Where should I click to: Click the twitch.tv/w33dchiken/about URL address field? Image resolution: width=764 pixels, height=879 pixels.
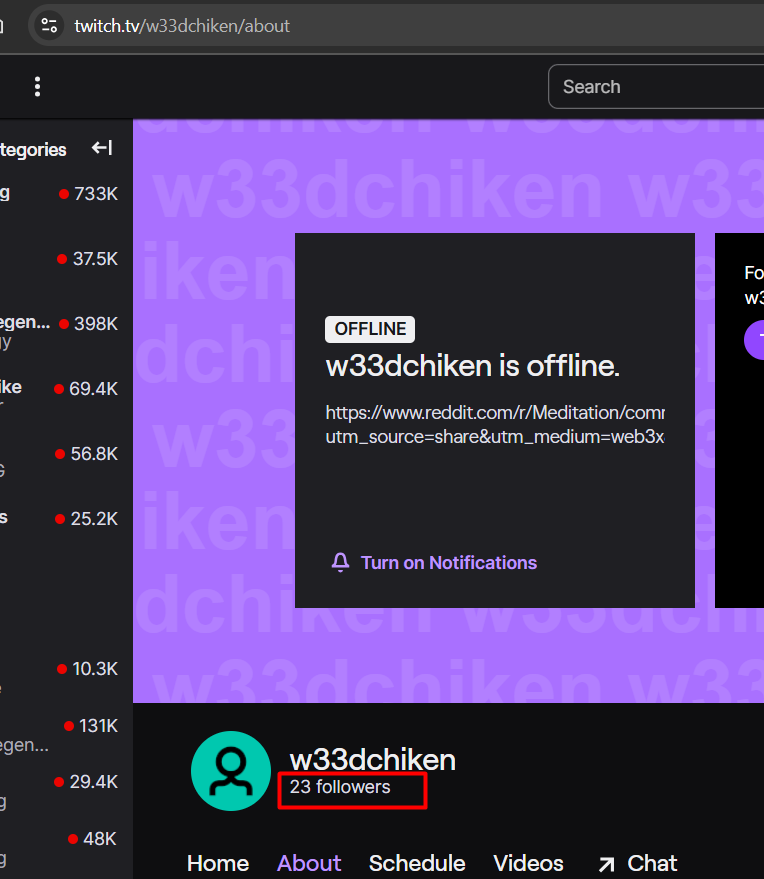point(182,26)
